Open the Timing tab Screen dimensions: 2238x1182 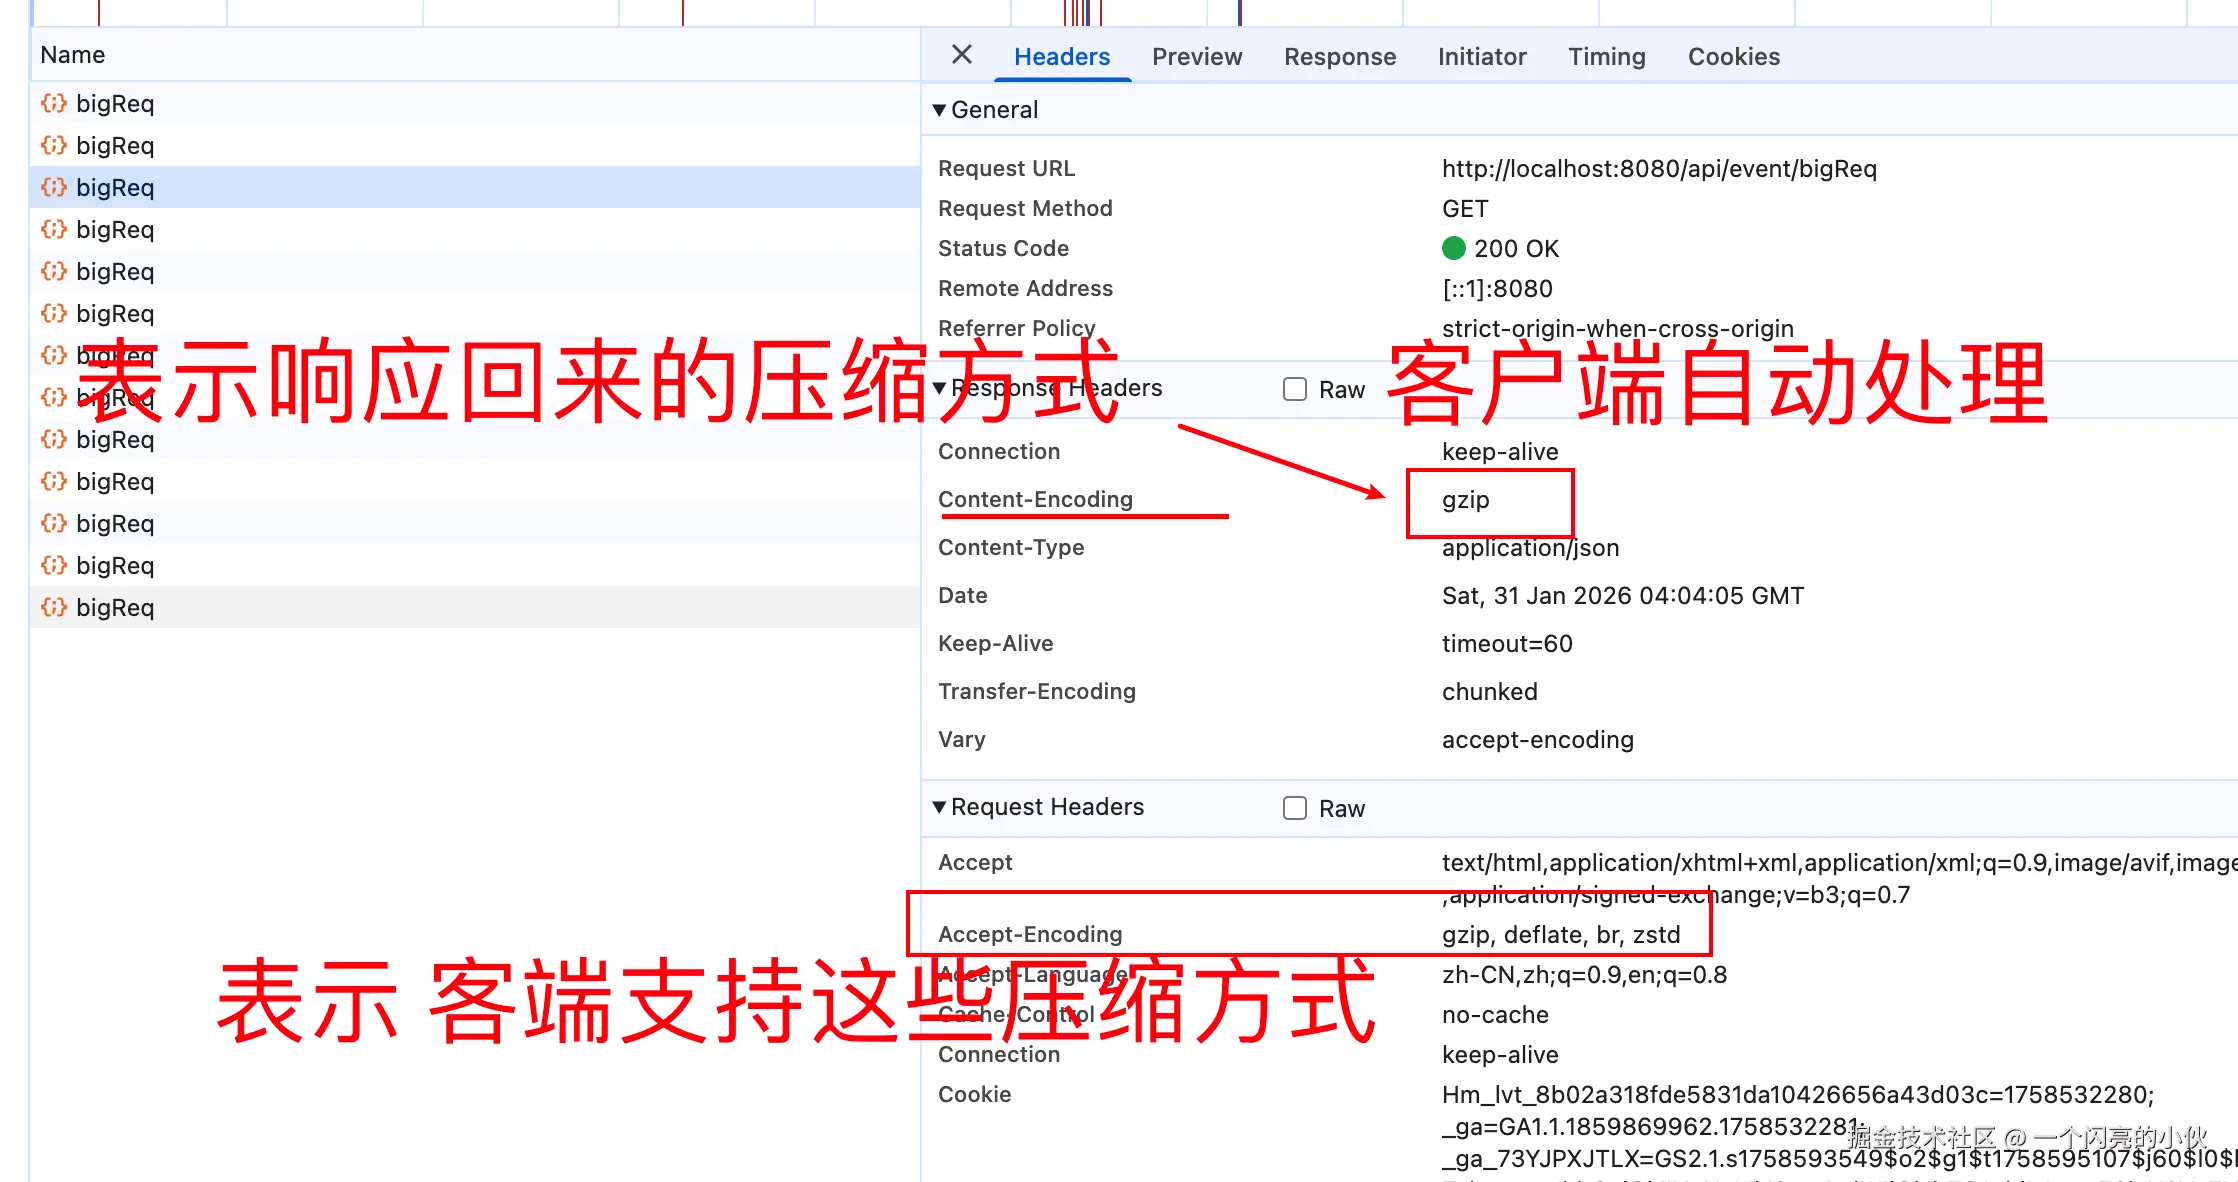coord(1606,57)
